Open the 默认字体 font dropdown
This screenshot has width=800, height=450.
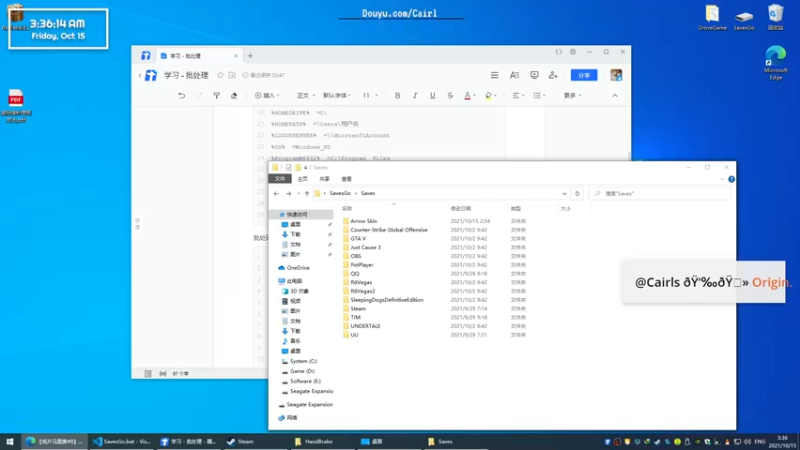point(337,95)
